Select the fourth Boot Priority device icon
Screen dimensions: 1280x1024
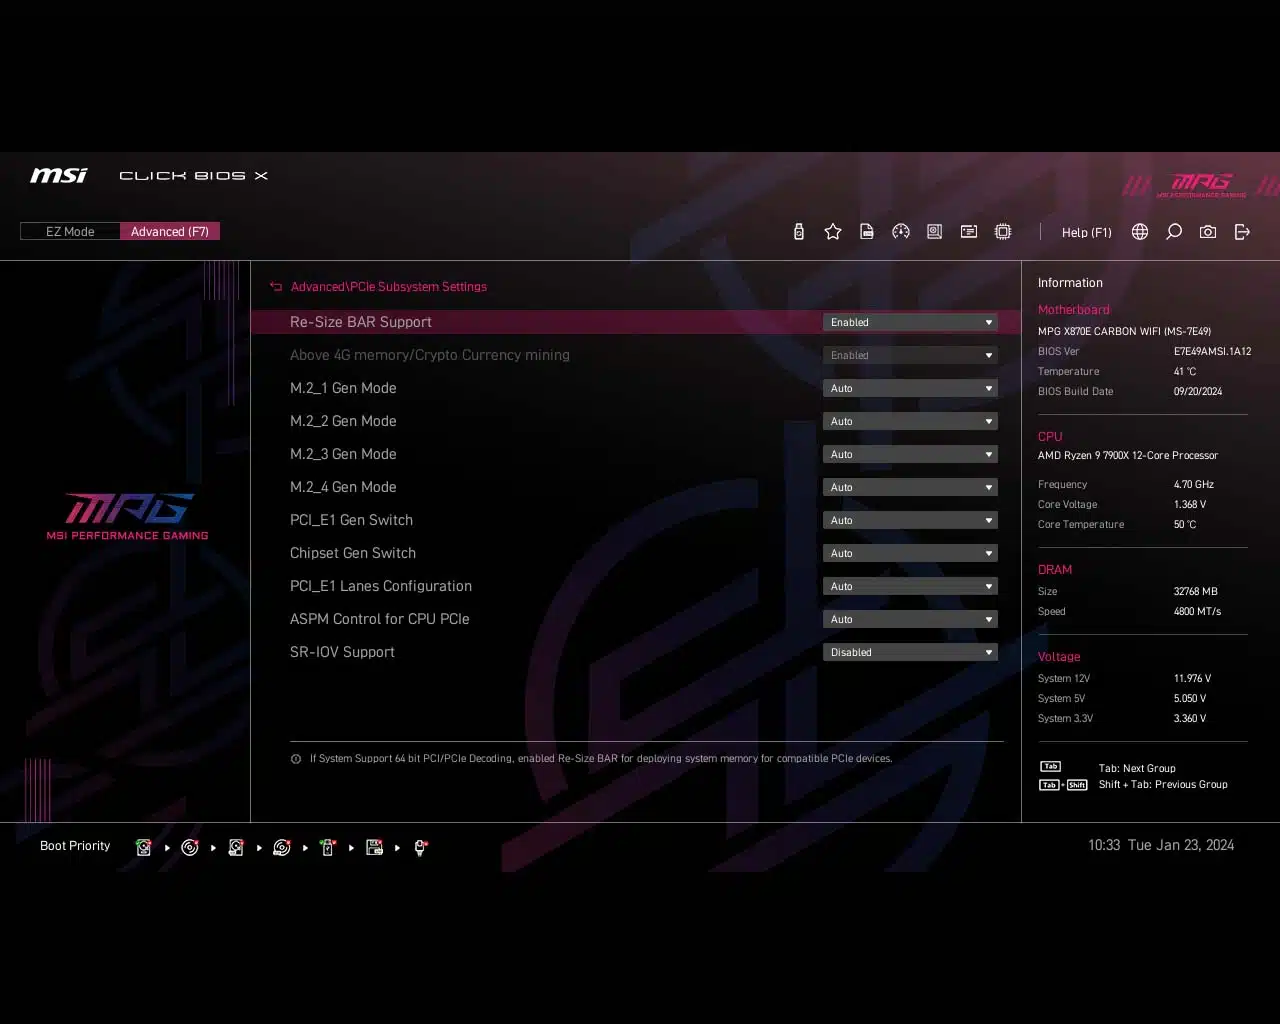click(x=282, y=847)
